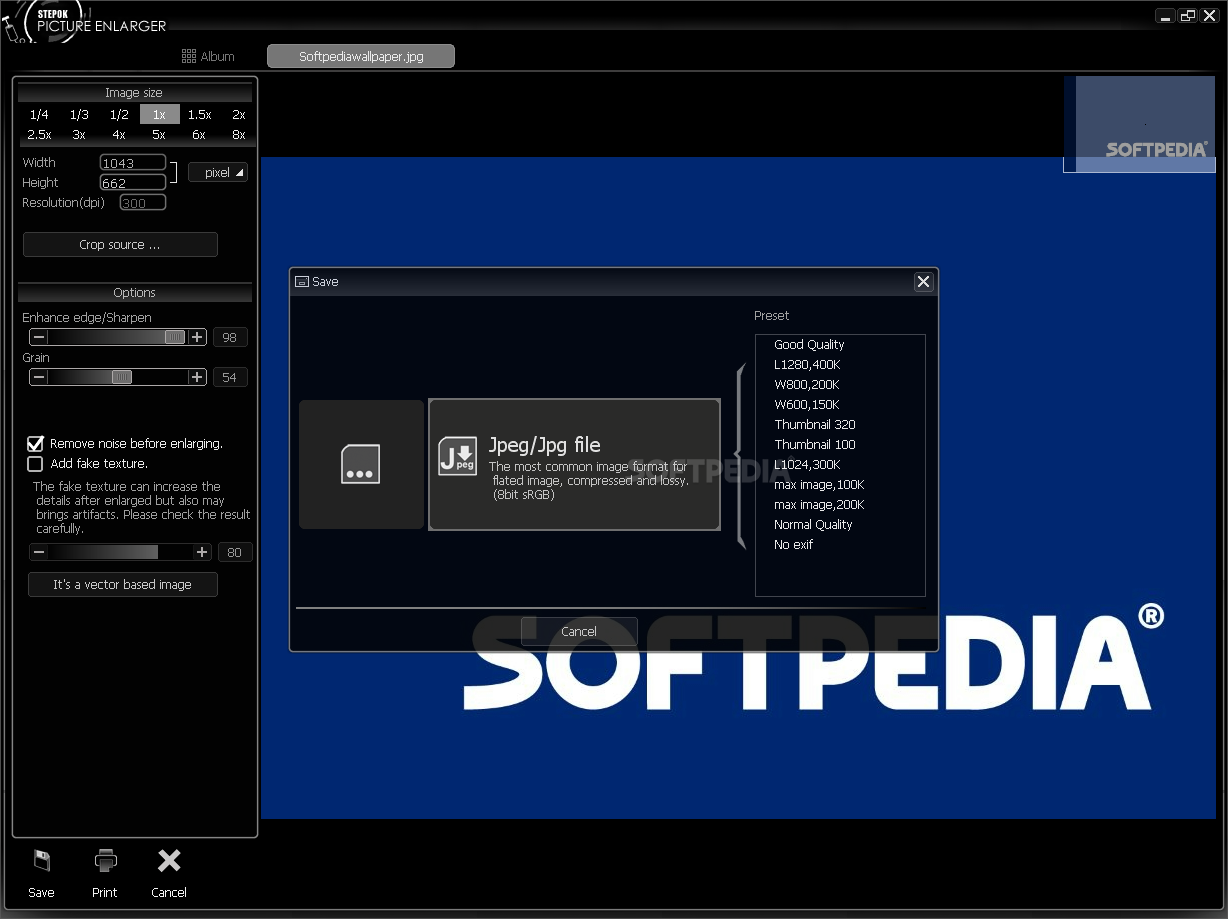Select 8x image size
Image resolution: width=1228 pixels, height=919 pixels.
click(x=239, y=134)
